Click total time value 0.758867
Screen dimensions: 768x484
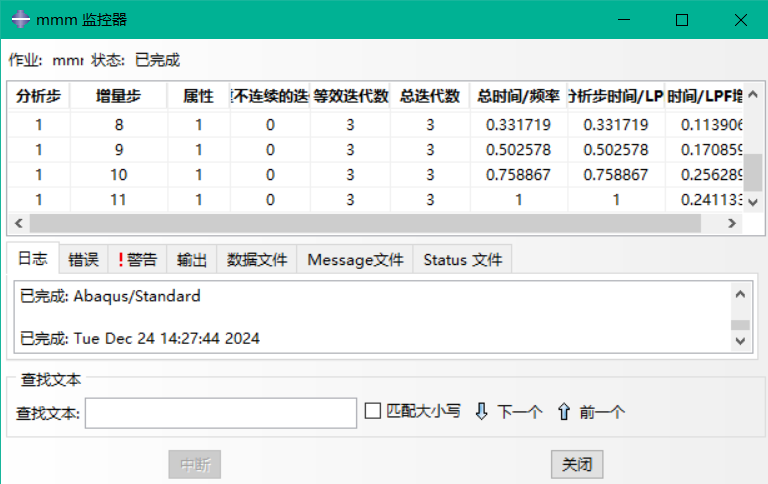(519, 175)
